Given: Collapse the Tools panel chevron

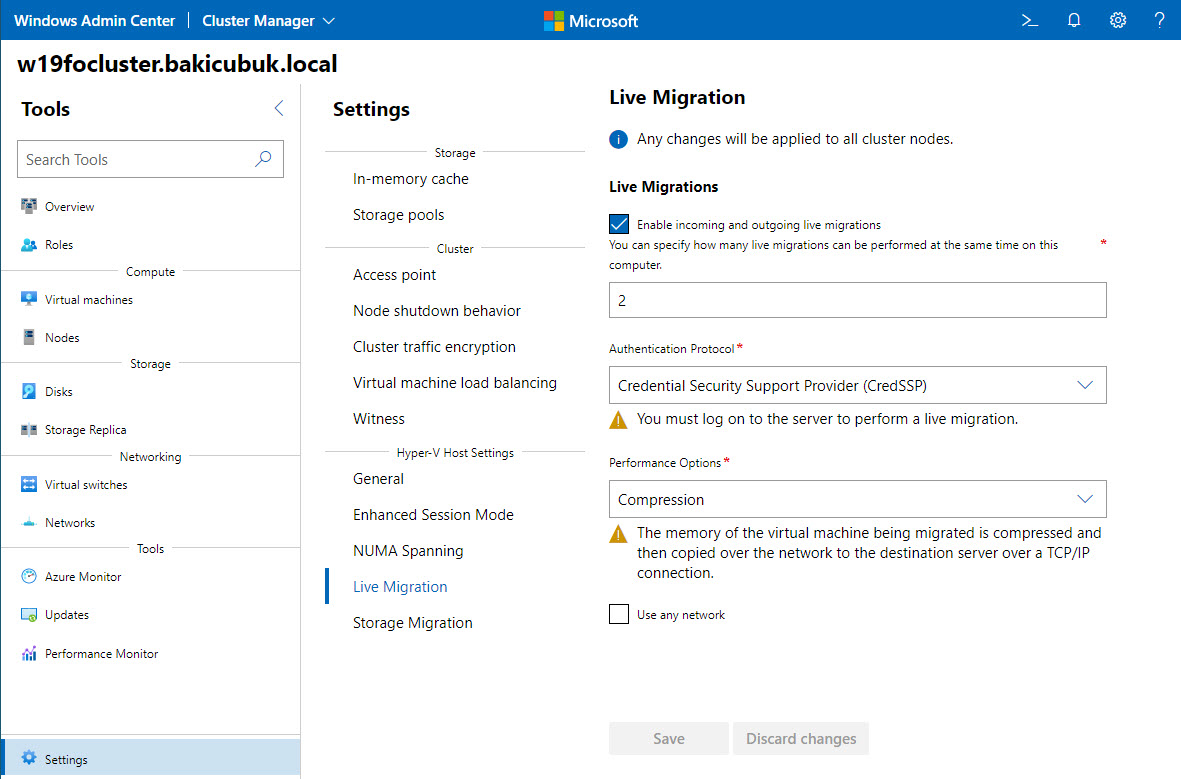Looking at the screenshot, I should click(279, 108).
